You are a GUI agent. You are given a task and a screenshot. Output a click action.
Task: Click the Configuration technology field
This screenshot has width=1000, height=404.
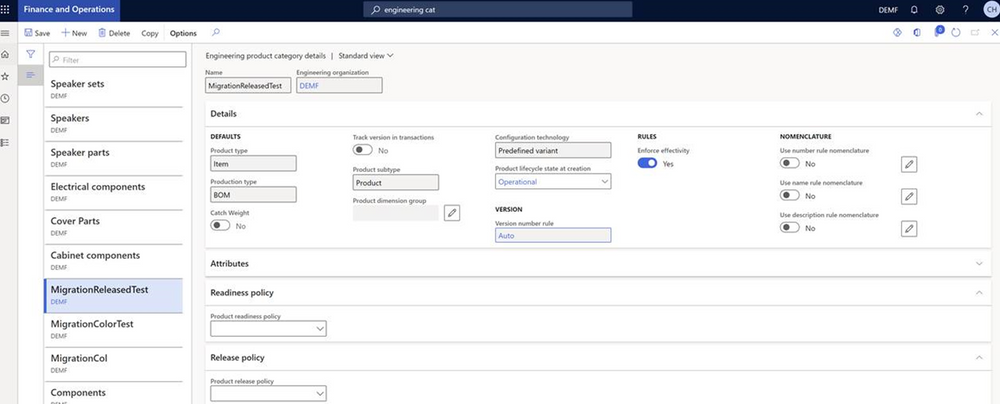tap(553, 150)
